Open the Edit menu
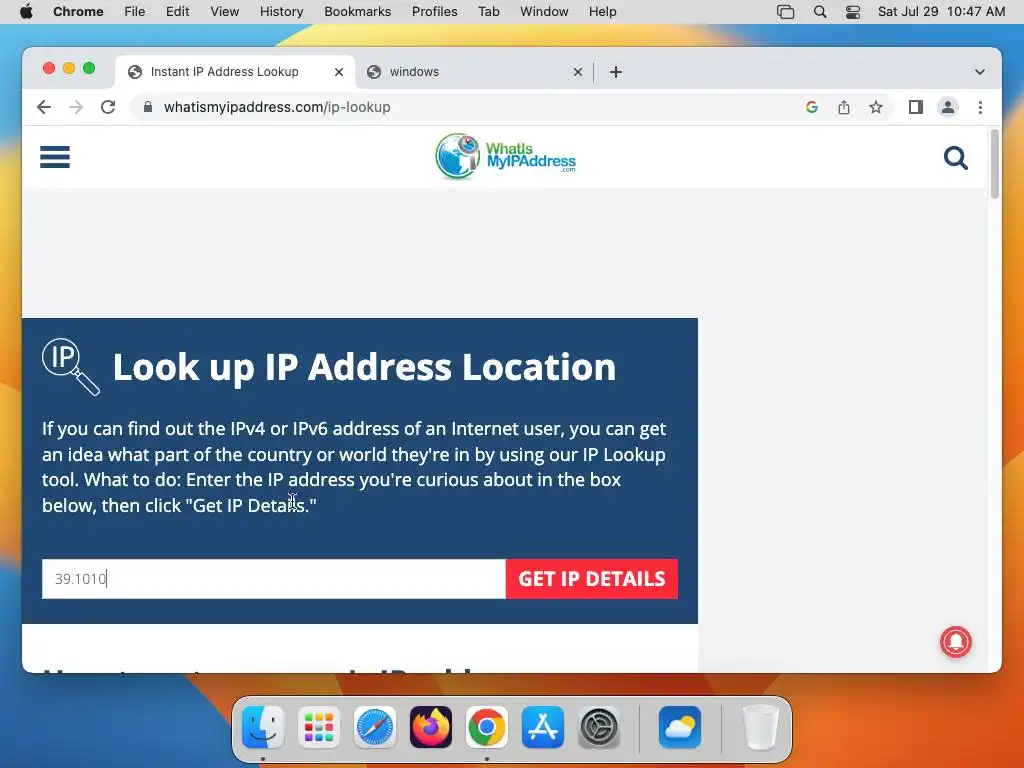The height and width of the screenshot is (768, 1024). point(177,12)
